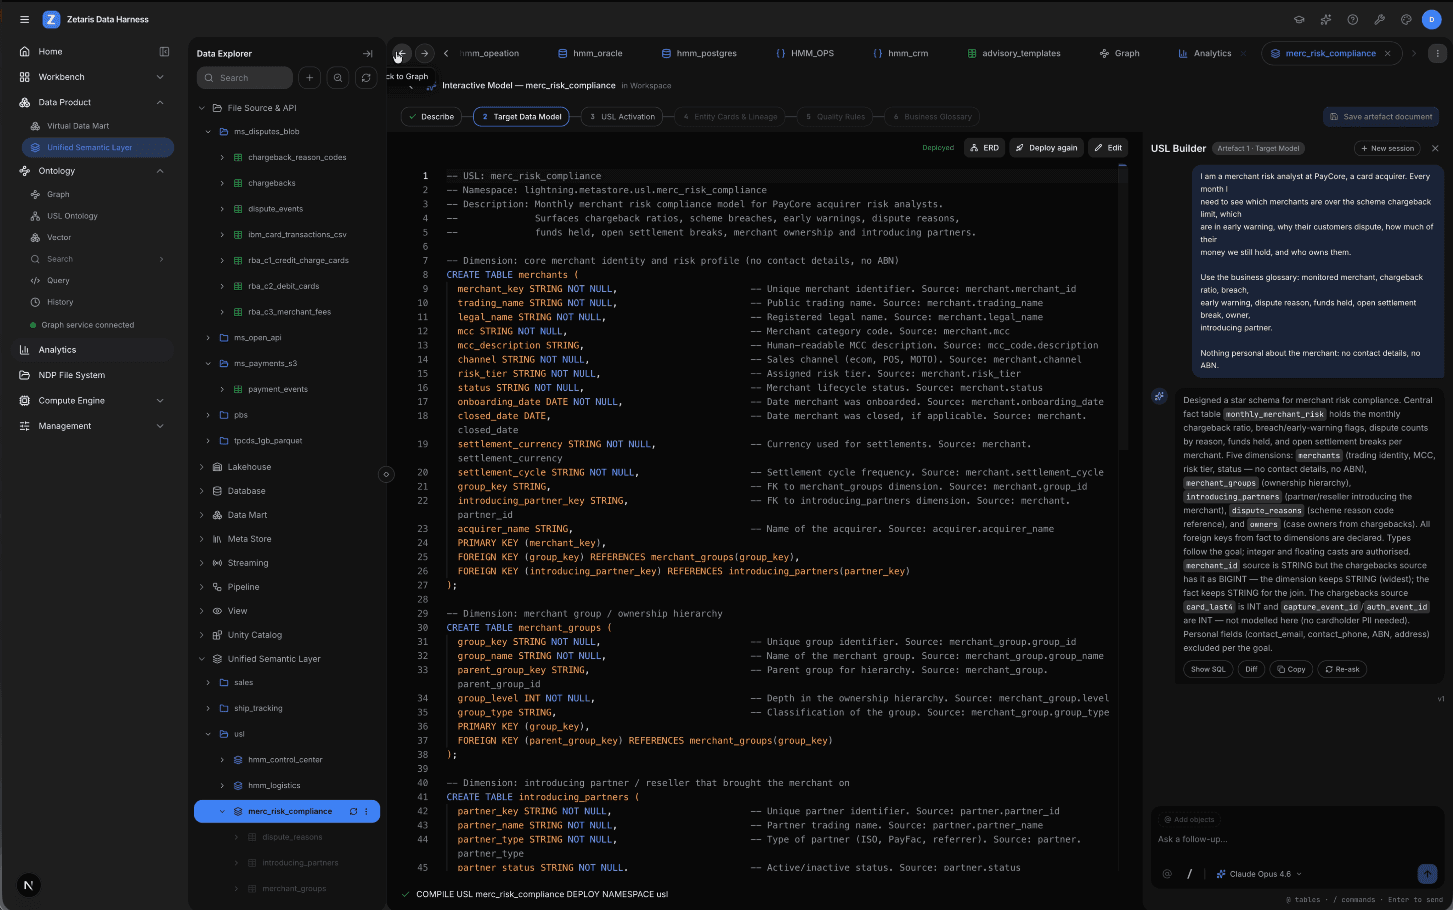This screenshot has width=1453, height=910.
Task: Click the Next.js N badge
Action: [x=29, y=885]
